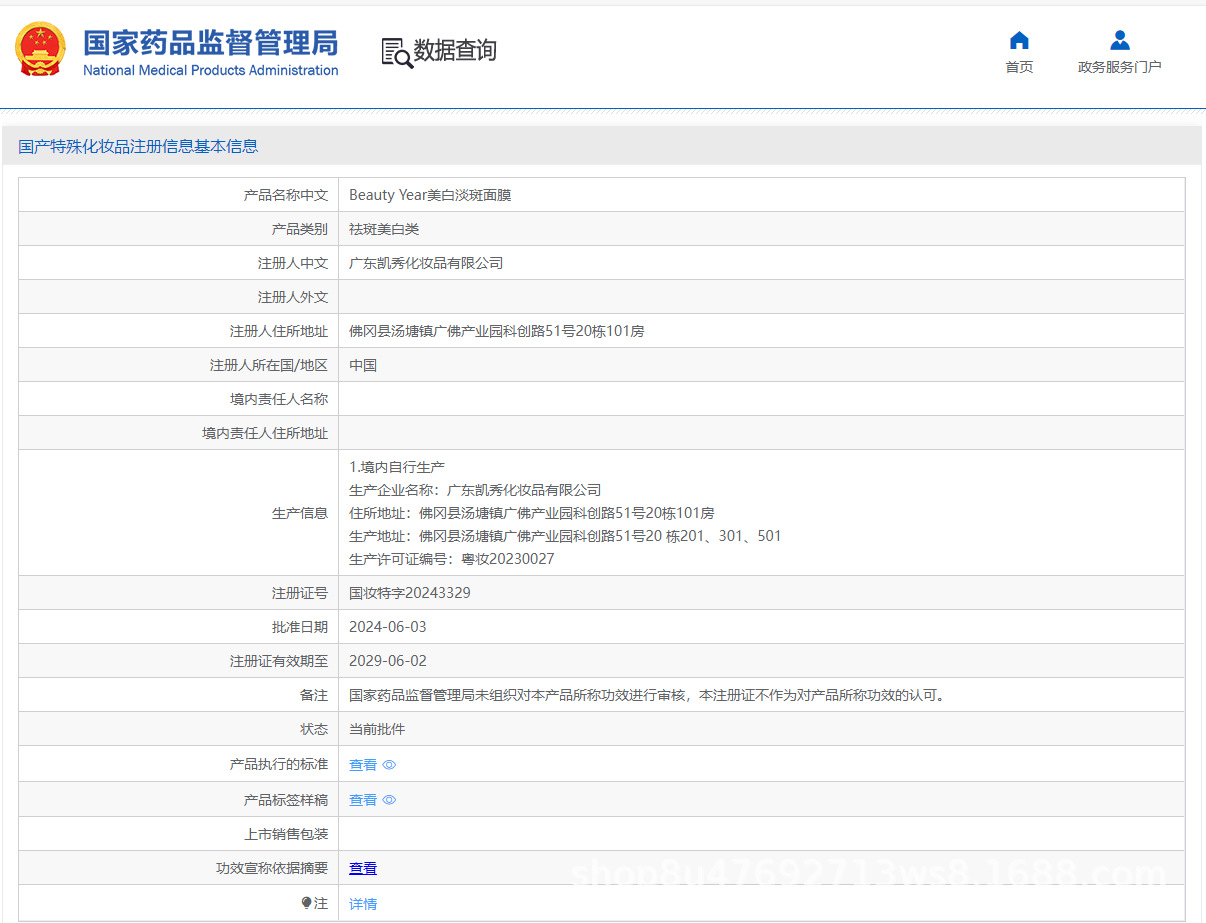
Task: Click registration number 国妆特字20243329
Action: pyautogui.click(x=409, y=593)
